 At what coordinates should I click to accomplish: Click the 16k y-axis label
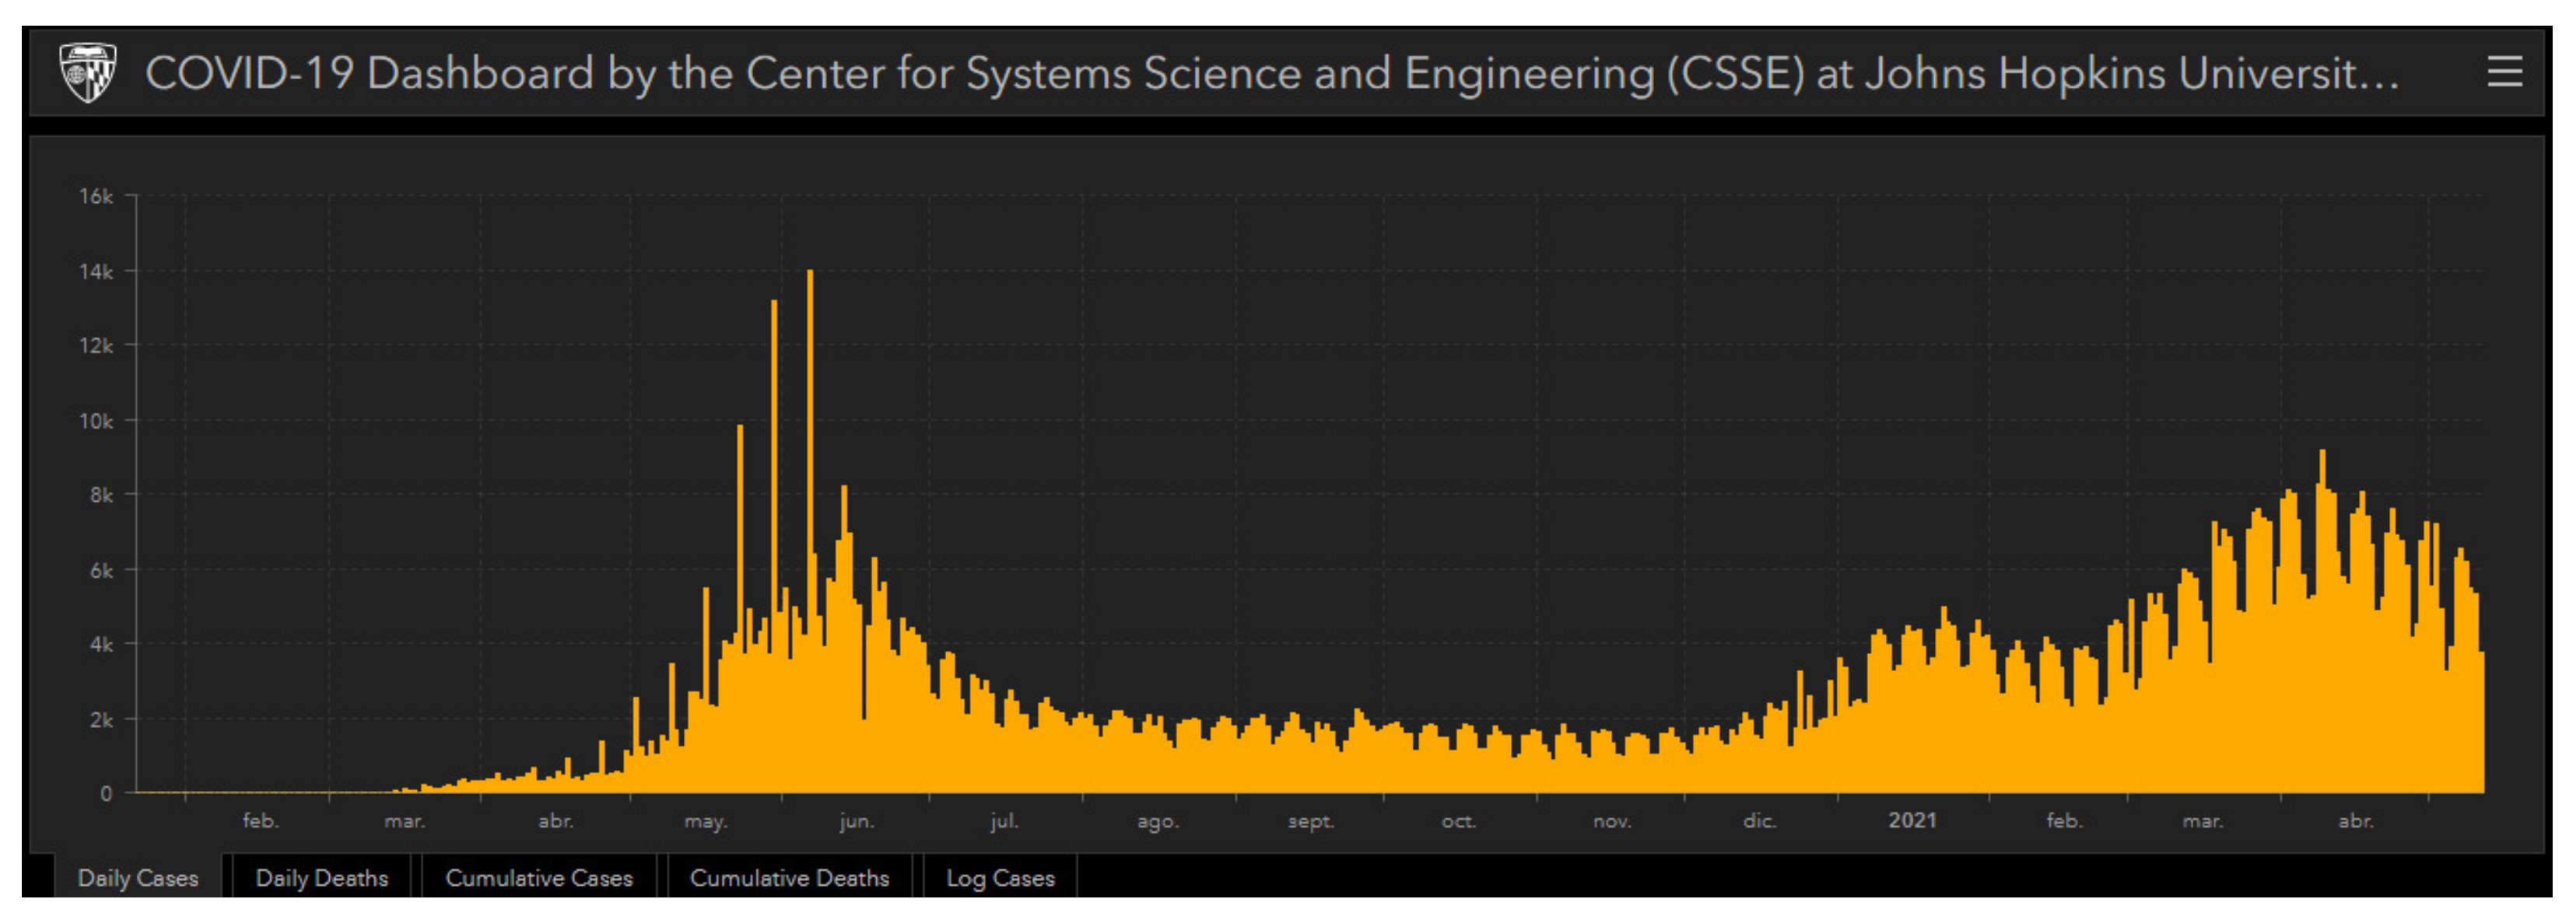[96, 196]
